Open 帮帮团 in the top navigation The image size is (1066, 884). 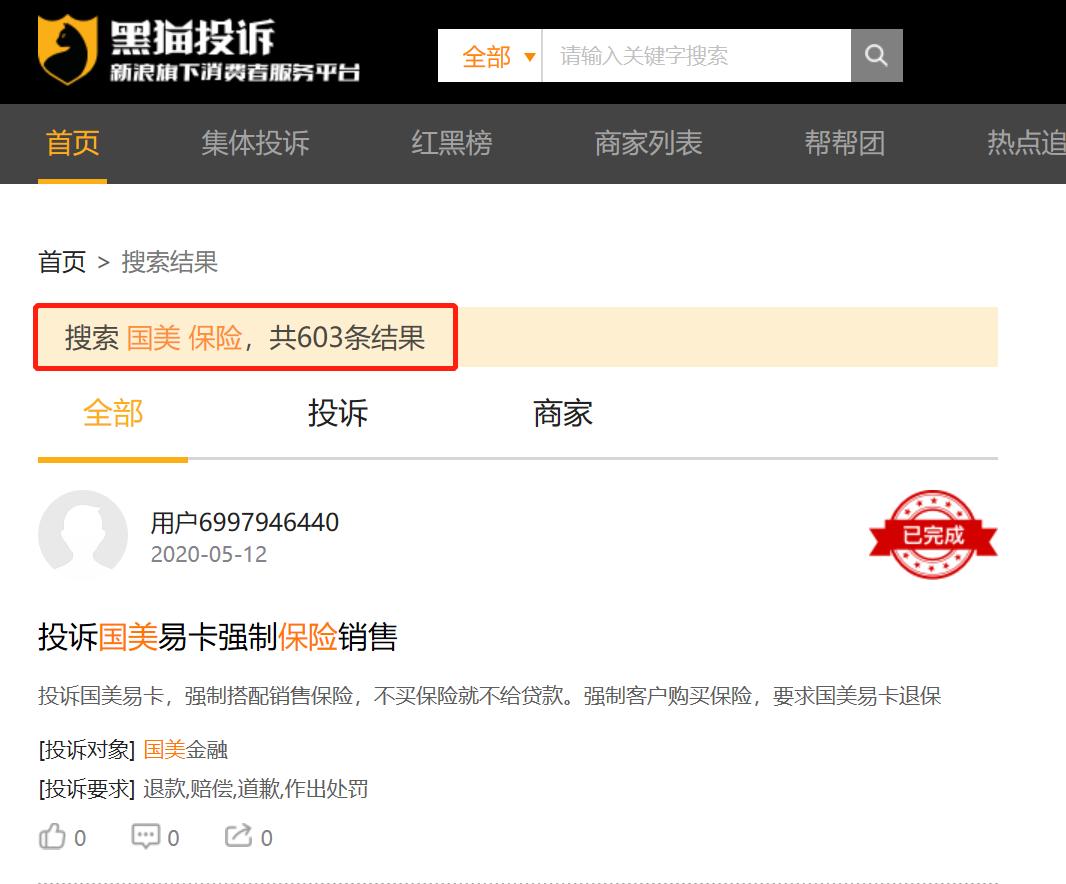point(845,143)
